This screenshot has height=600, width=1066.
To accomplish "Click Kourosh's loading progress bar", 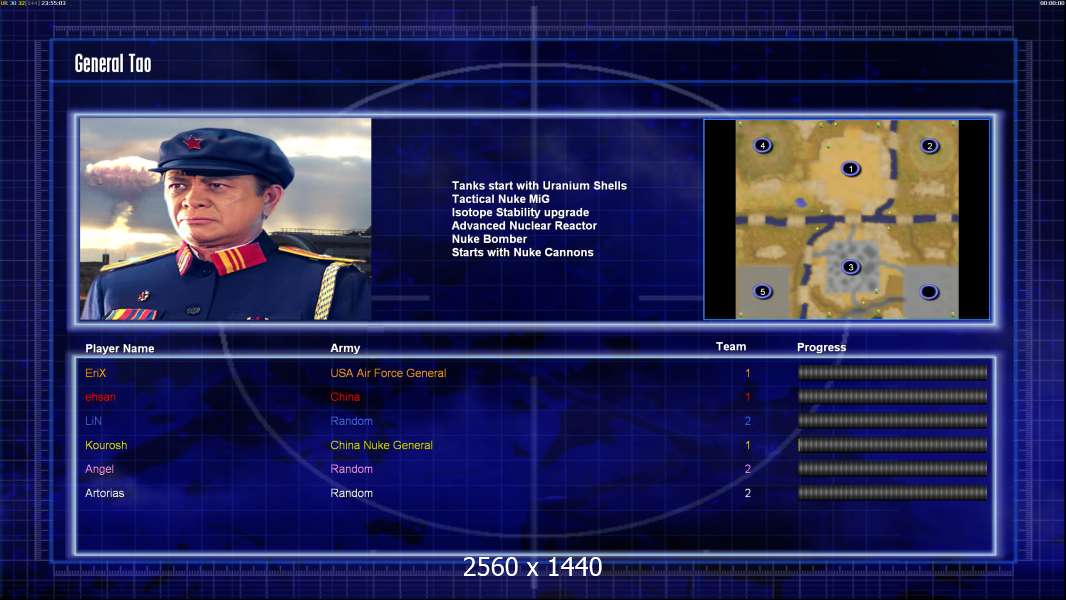I will tap(893, 445).
